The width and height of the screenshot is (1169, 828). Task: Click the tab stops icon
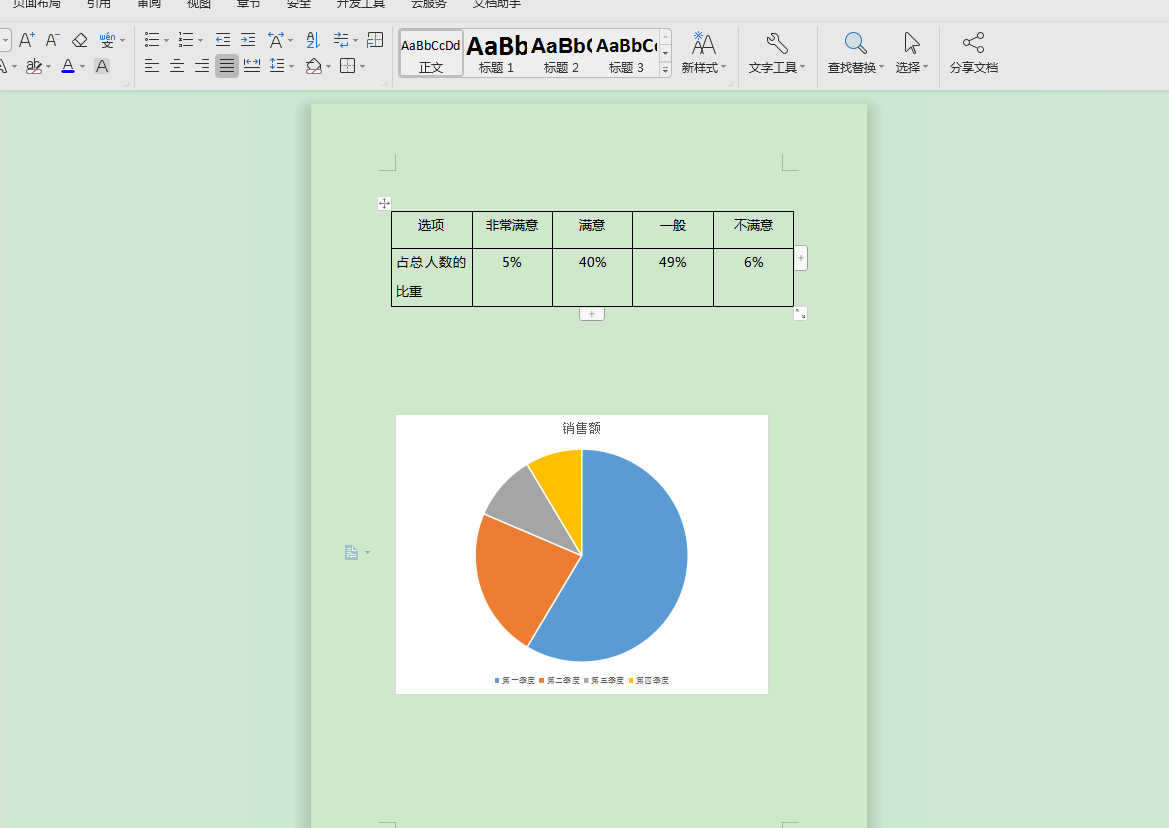pos(375,39)
